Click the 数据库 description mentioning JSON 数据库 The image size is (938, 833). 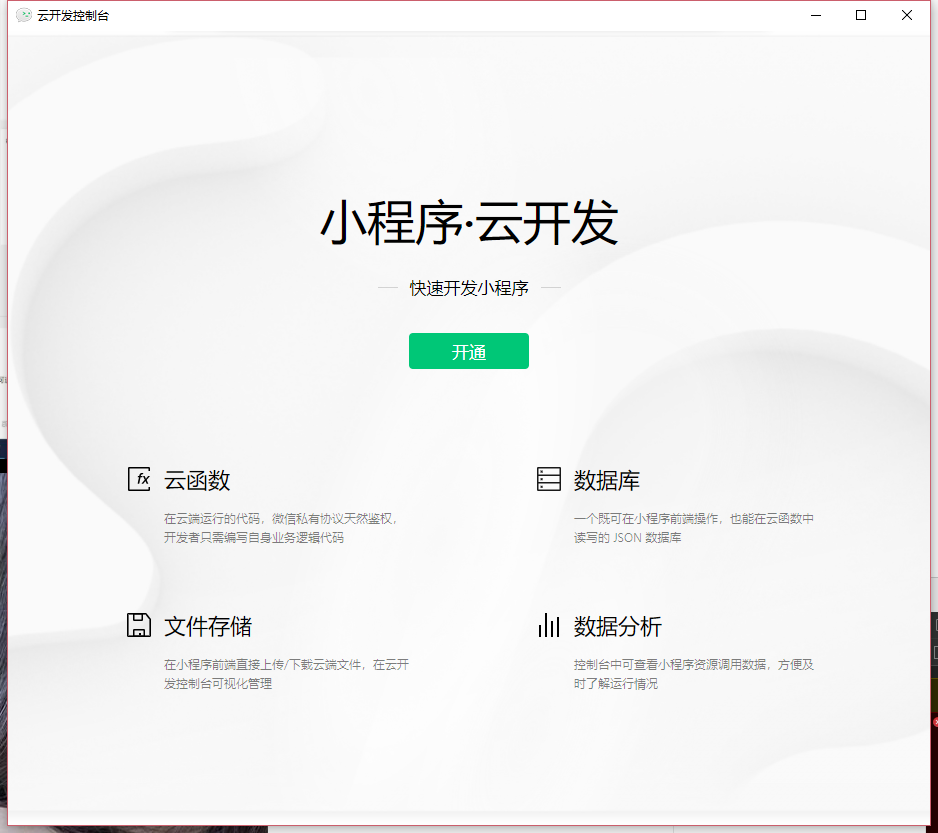click(x=693, y=528)
